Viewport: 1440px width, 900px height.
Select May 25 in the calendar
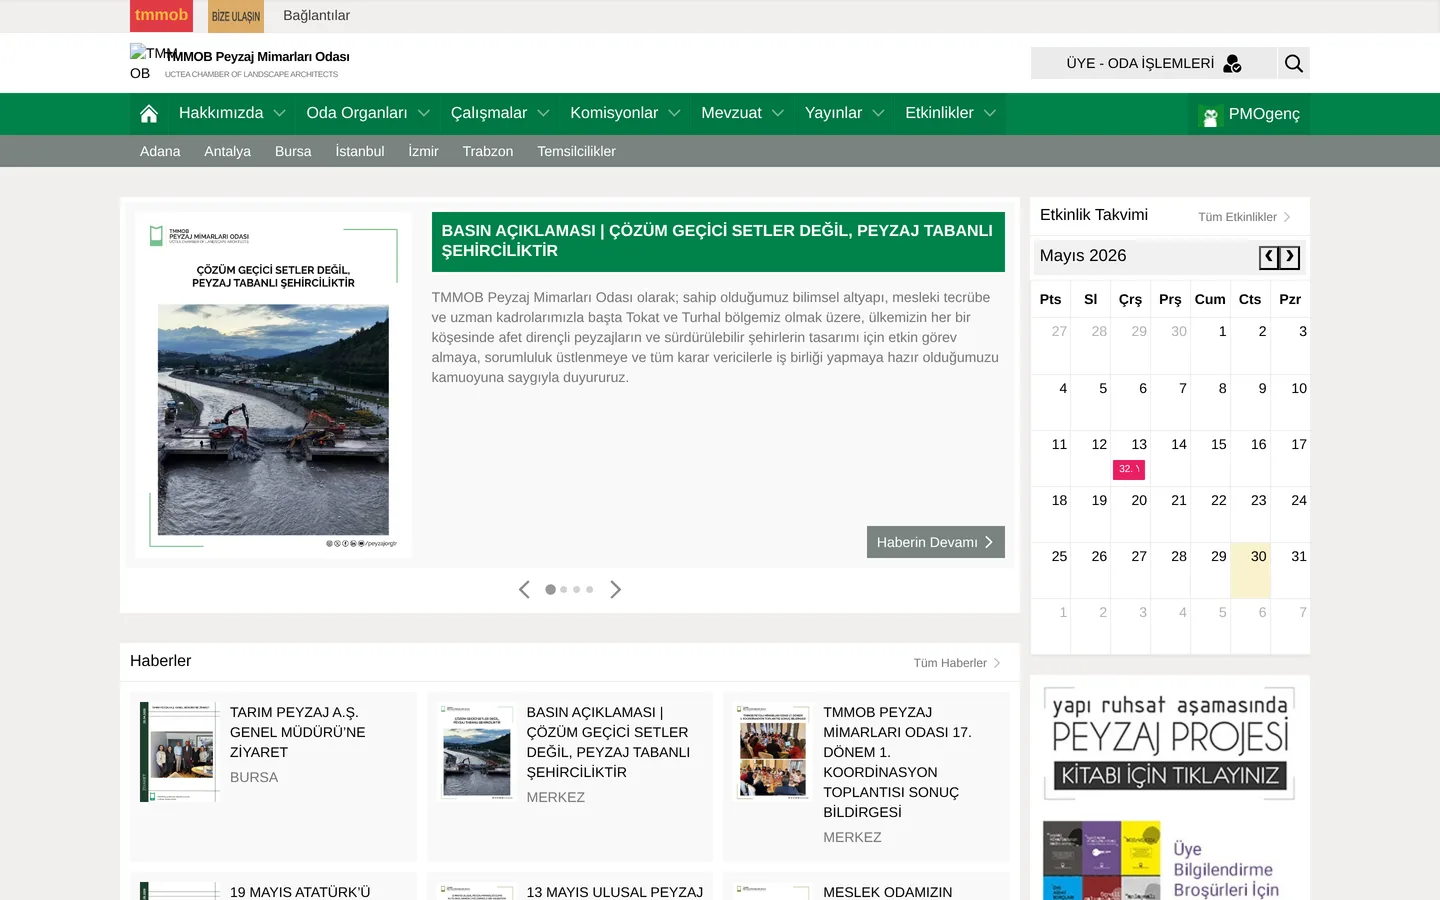(1051, 571)
